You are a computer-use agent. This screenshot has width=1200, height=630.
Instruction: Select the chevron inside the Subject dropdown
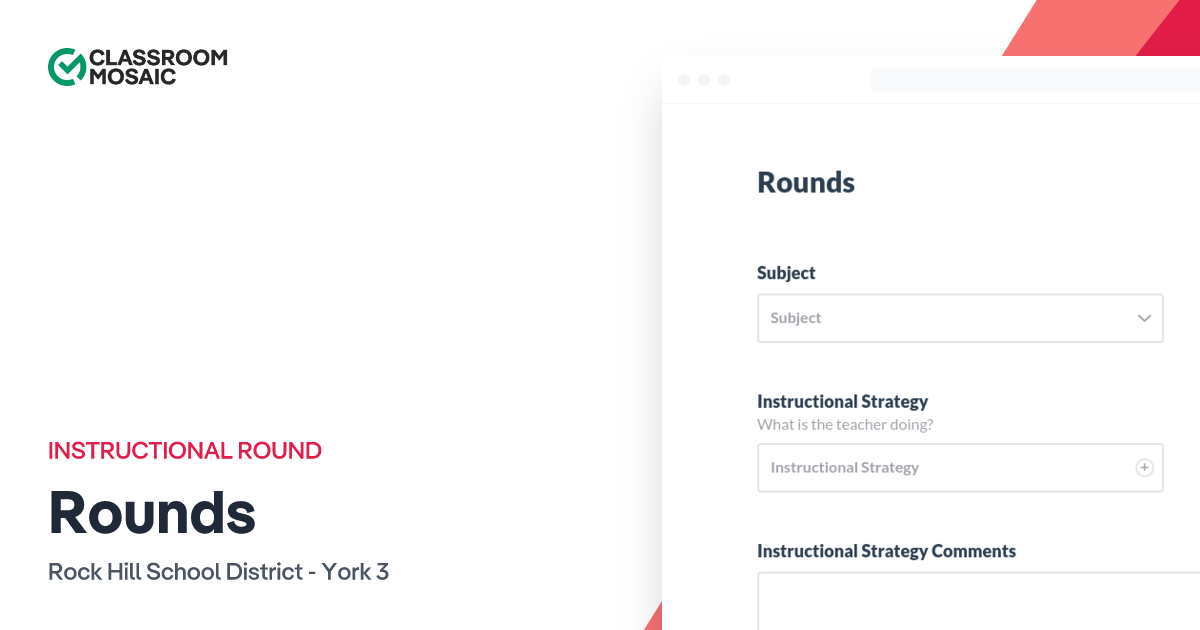click(1143, 317)
